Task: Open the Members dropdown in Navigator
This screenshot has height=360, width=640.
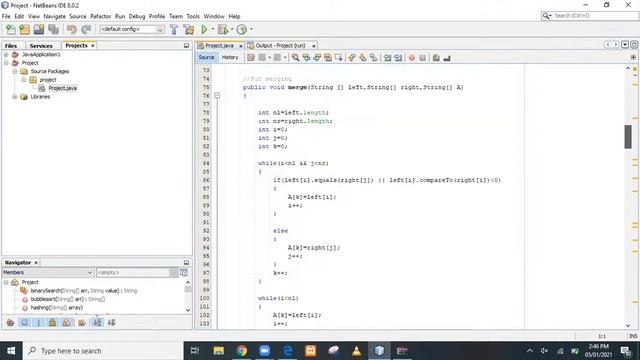Action: [x=48, y=272]
